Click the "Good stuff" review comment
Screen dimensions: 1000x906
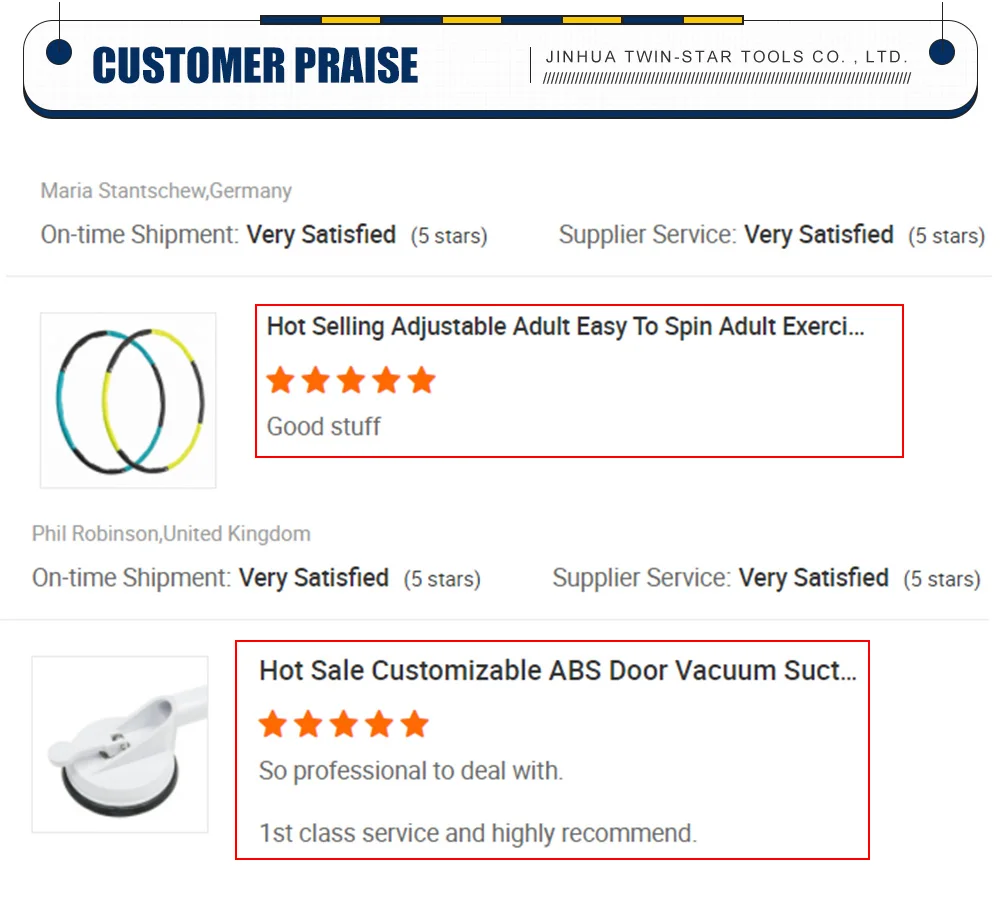tap(323, 427)
